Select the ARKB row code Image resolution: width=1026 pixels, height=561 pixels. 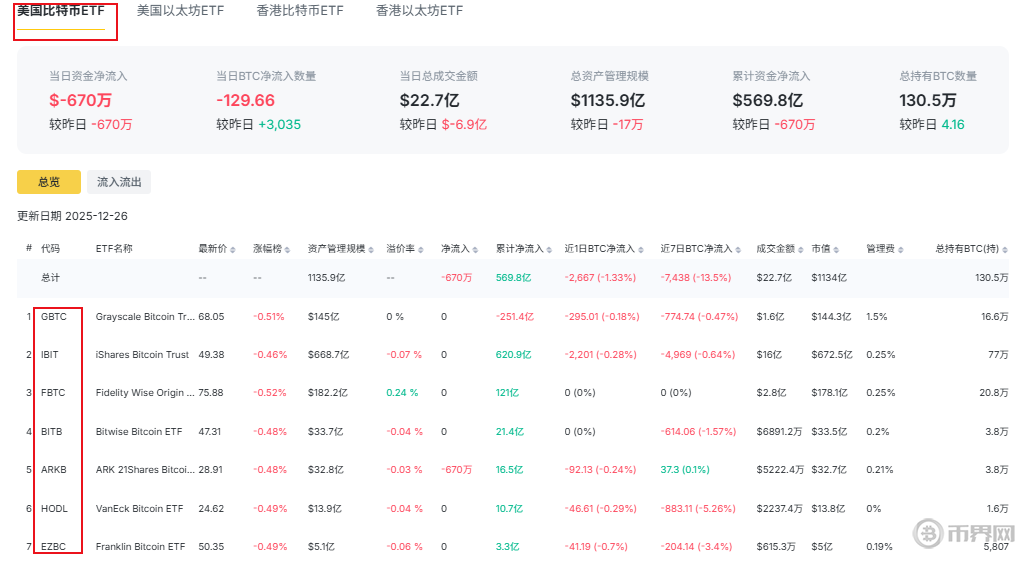tap(54, 470)
